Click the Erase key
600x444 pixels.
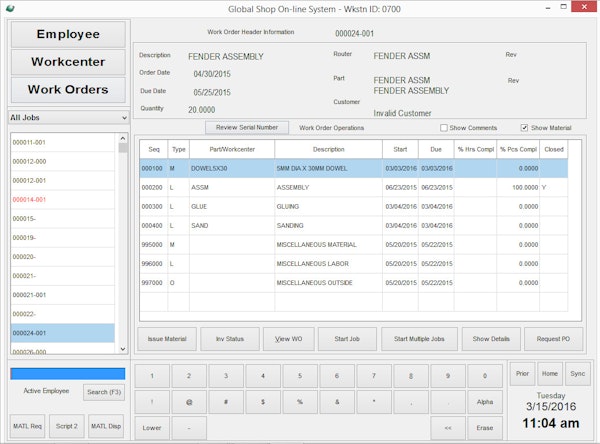click(485, 428)
